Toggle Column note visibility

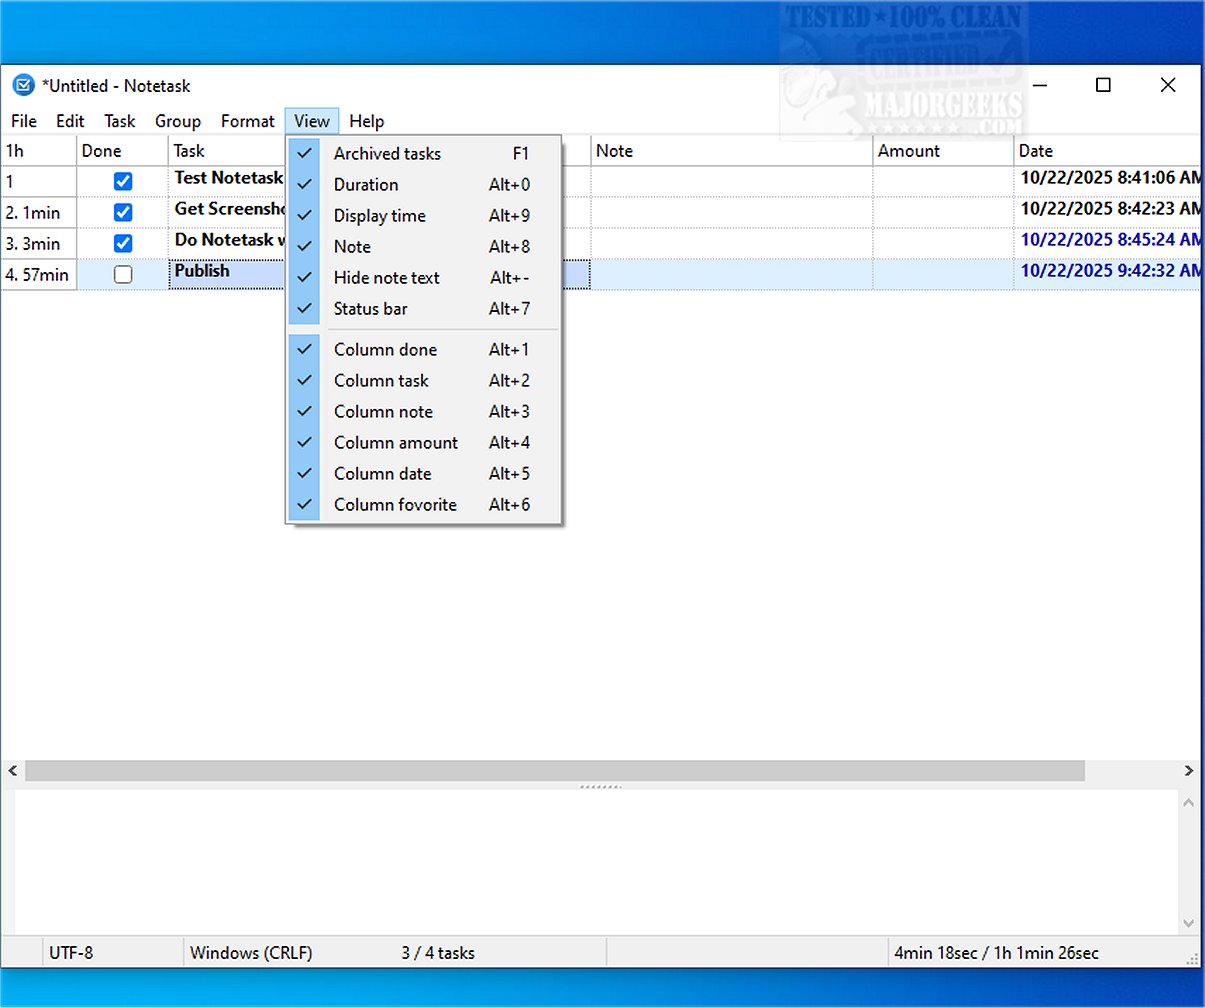click(424, 411)
